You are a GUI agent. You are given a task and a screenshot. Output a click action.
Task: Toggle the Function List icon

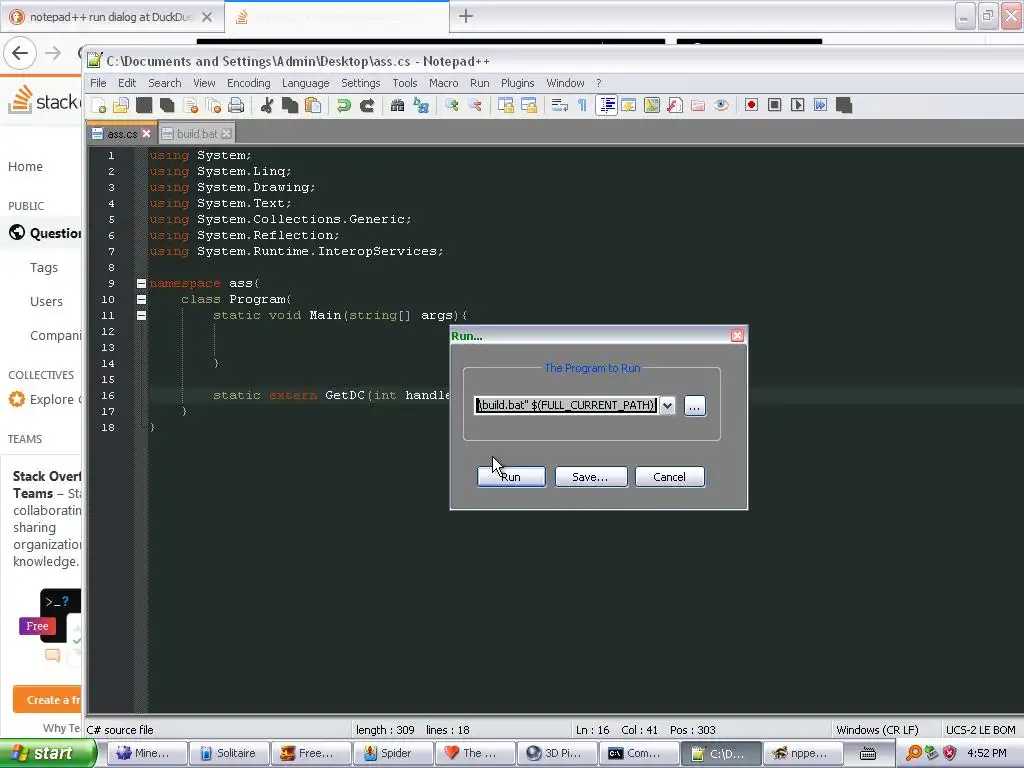[x=675, y=105]
